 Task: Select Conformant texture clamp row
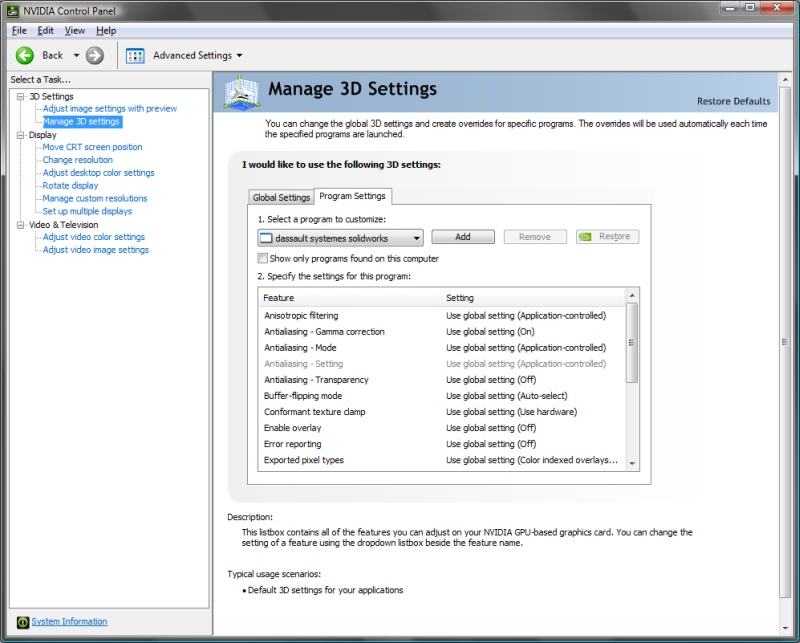(x=442, y=412)
